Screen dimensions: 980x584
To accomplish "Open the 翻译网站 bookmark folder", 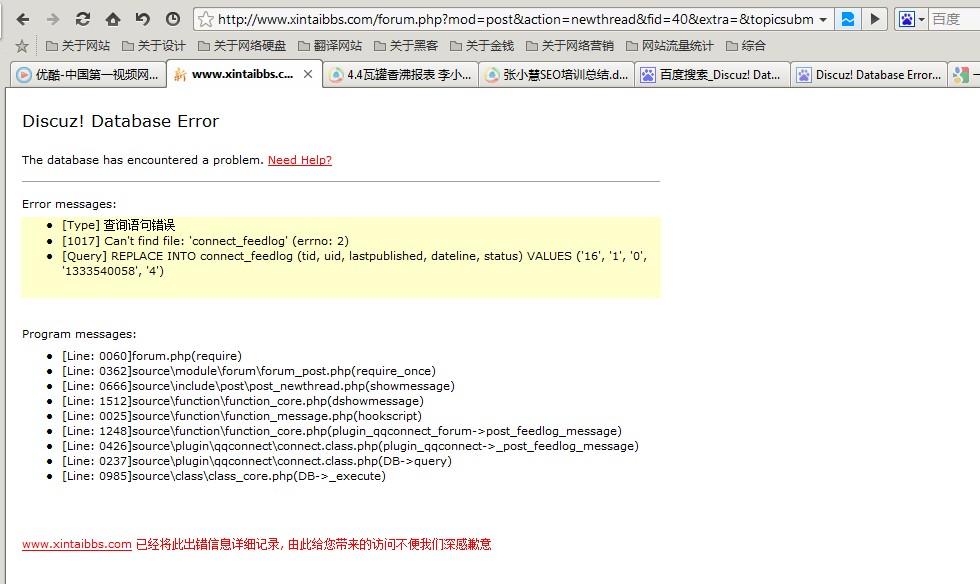I will pos(330,46).
